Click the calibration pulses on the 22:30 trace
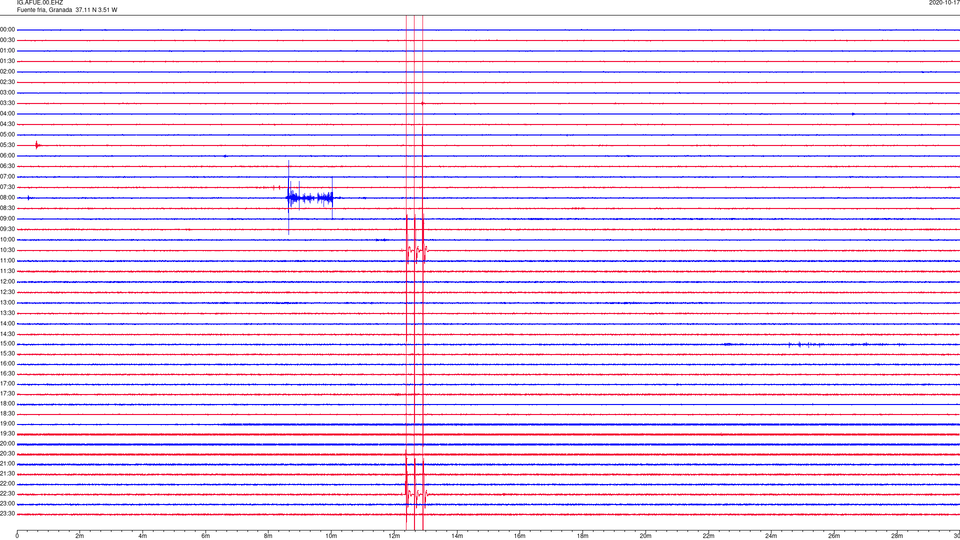The height and width of the screenshot is (540, 960). (x=416, y=493)
